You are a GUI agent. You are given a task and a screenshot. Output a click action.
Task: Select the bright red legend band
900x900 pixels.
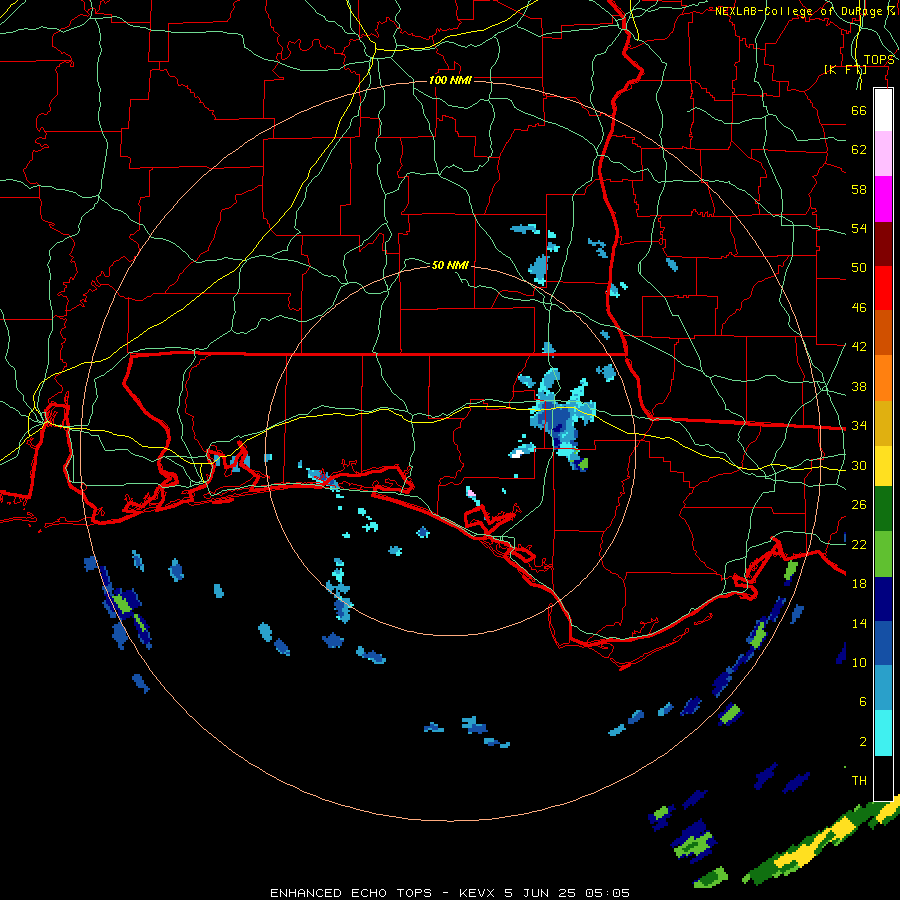click(883, 288)
